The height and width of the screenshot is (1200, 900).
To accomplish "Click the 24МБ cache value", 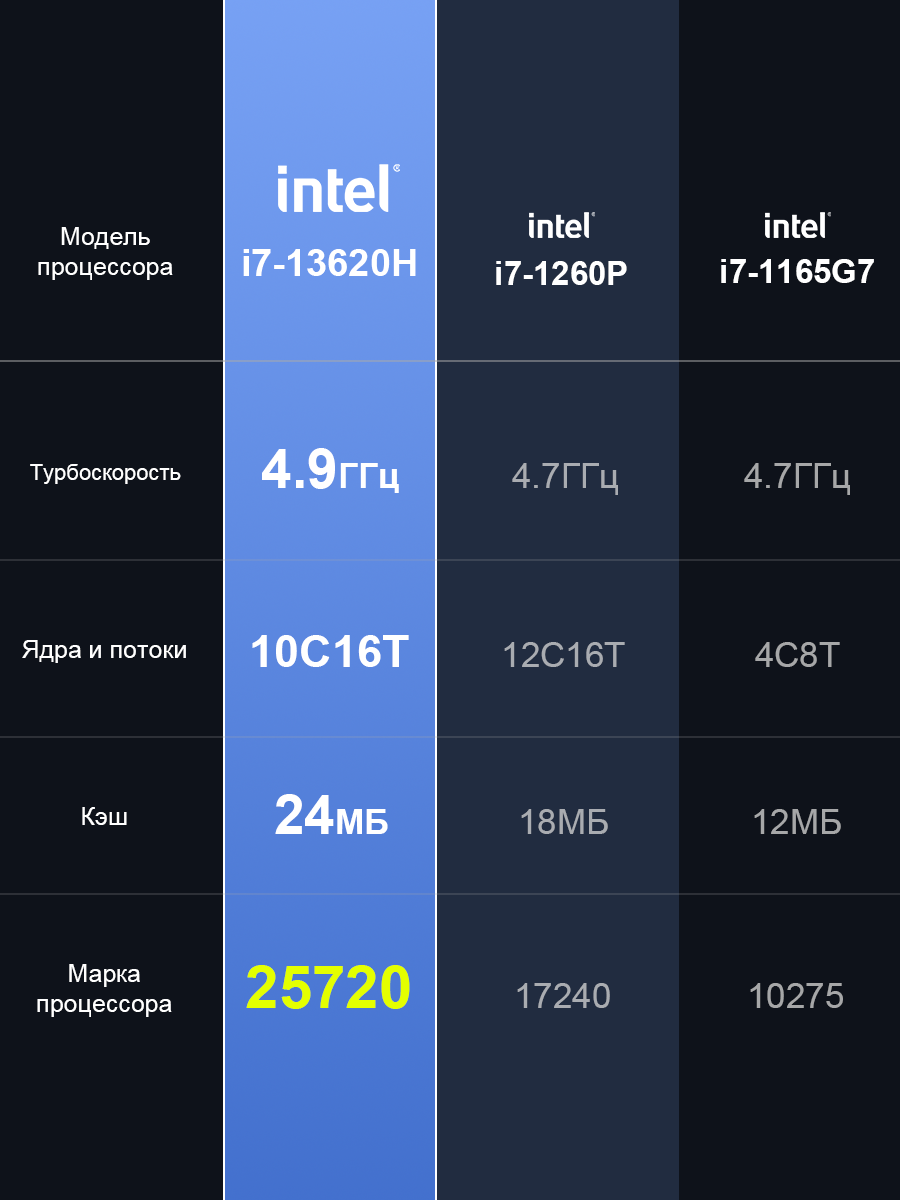I will tap(331, 816).
